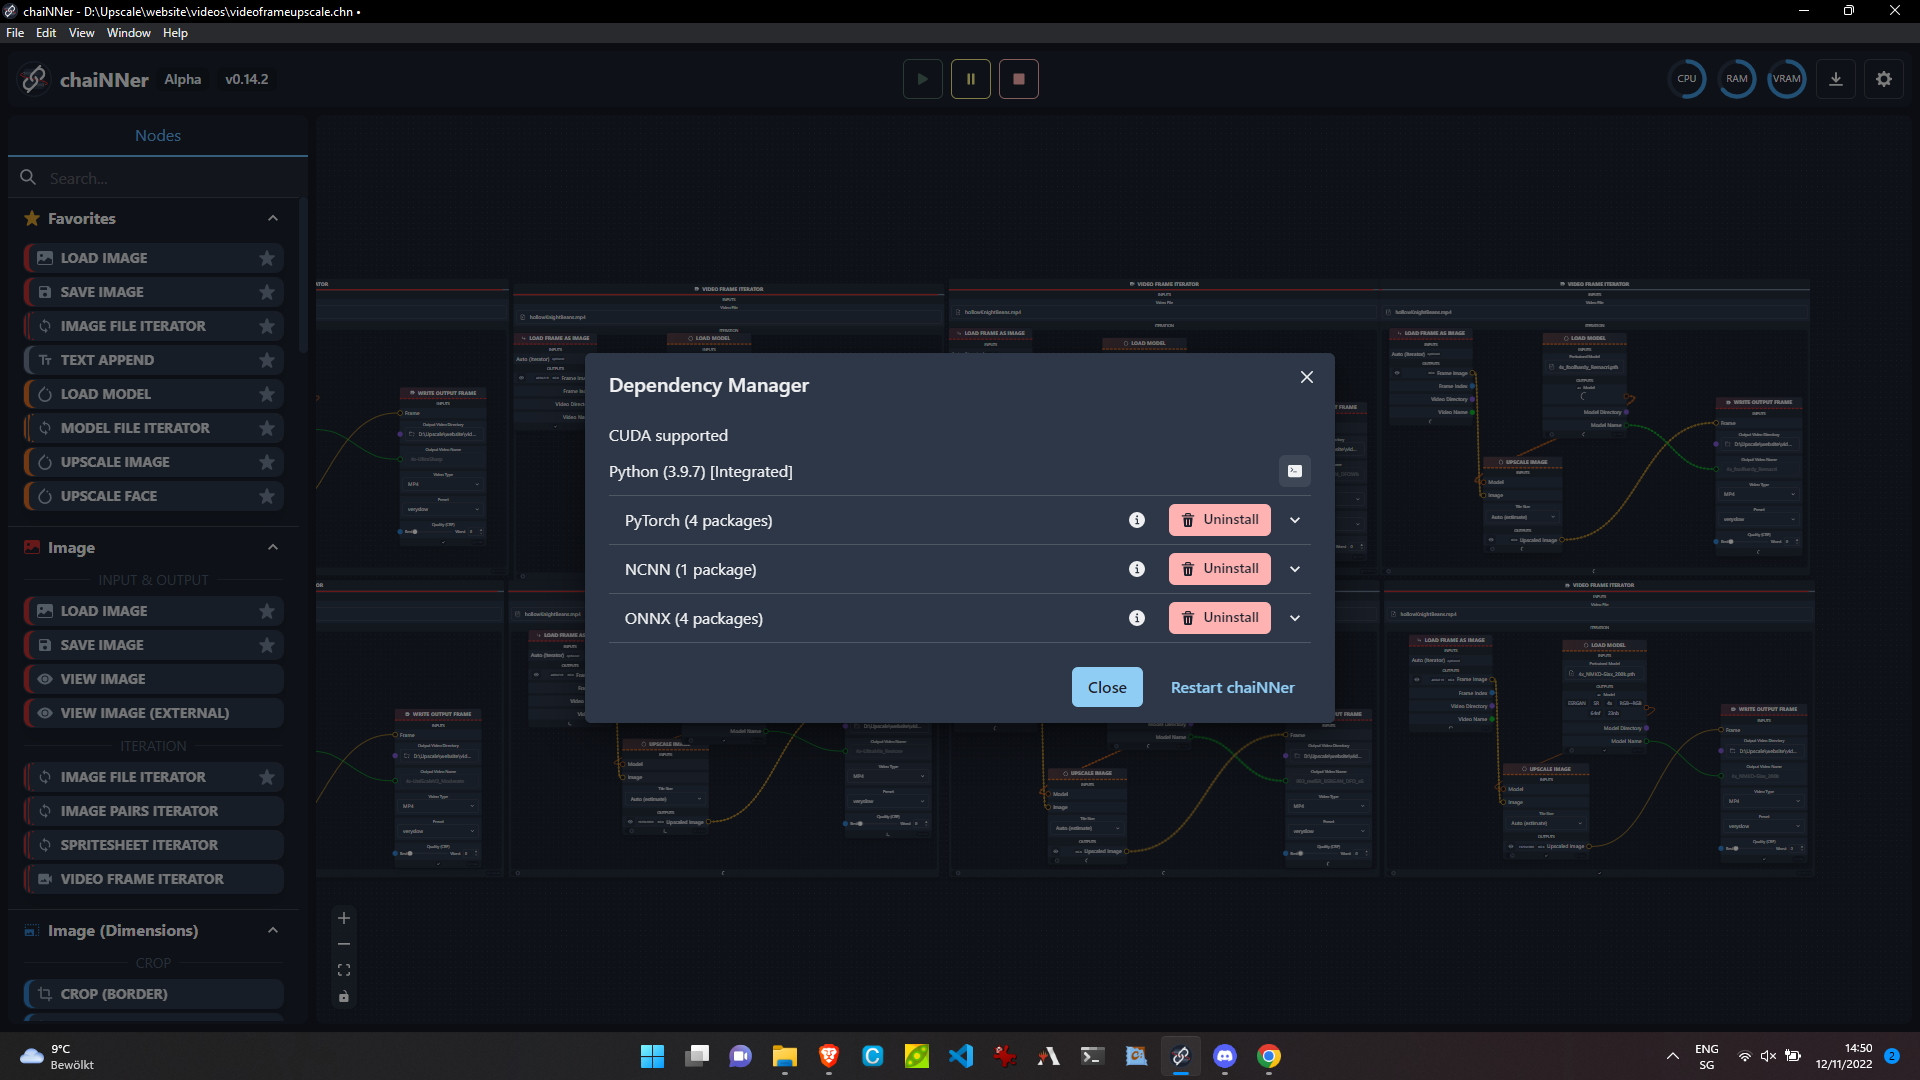Open the RAM usage indicator
The image size is (1920, 1080).
(x=1737, y=79)
